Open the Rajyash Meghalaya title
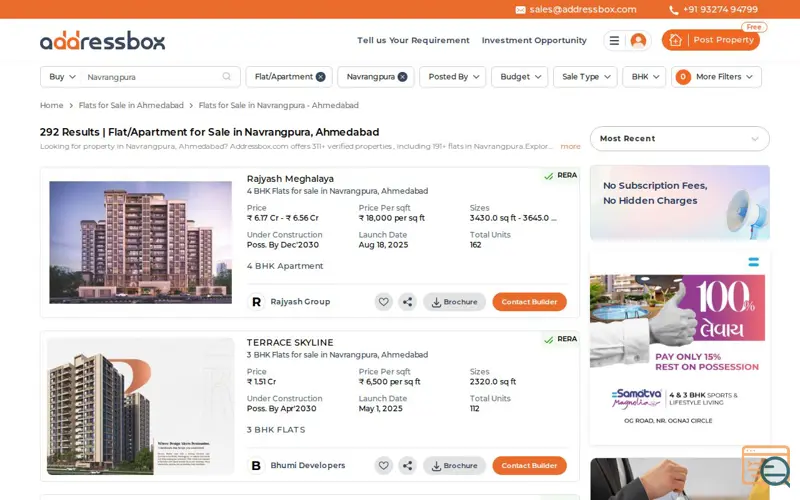This screenshot has width=800, height=500. tap(290, 179)
